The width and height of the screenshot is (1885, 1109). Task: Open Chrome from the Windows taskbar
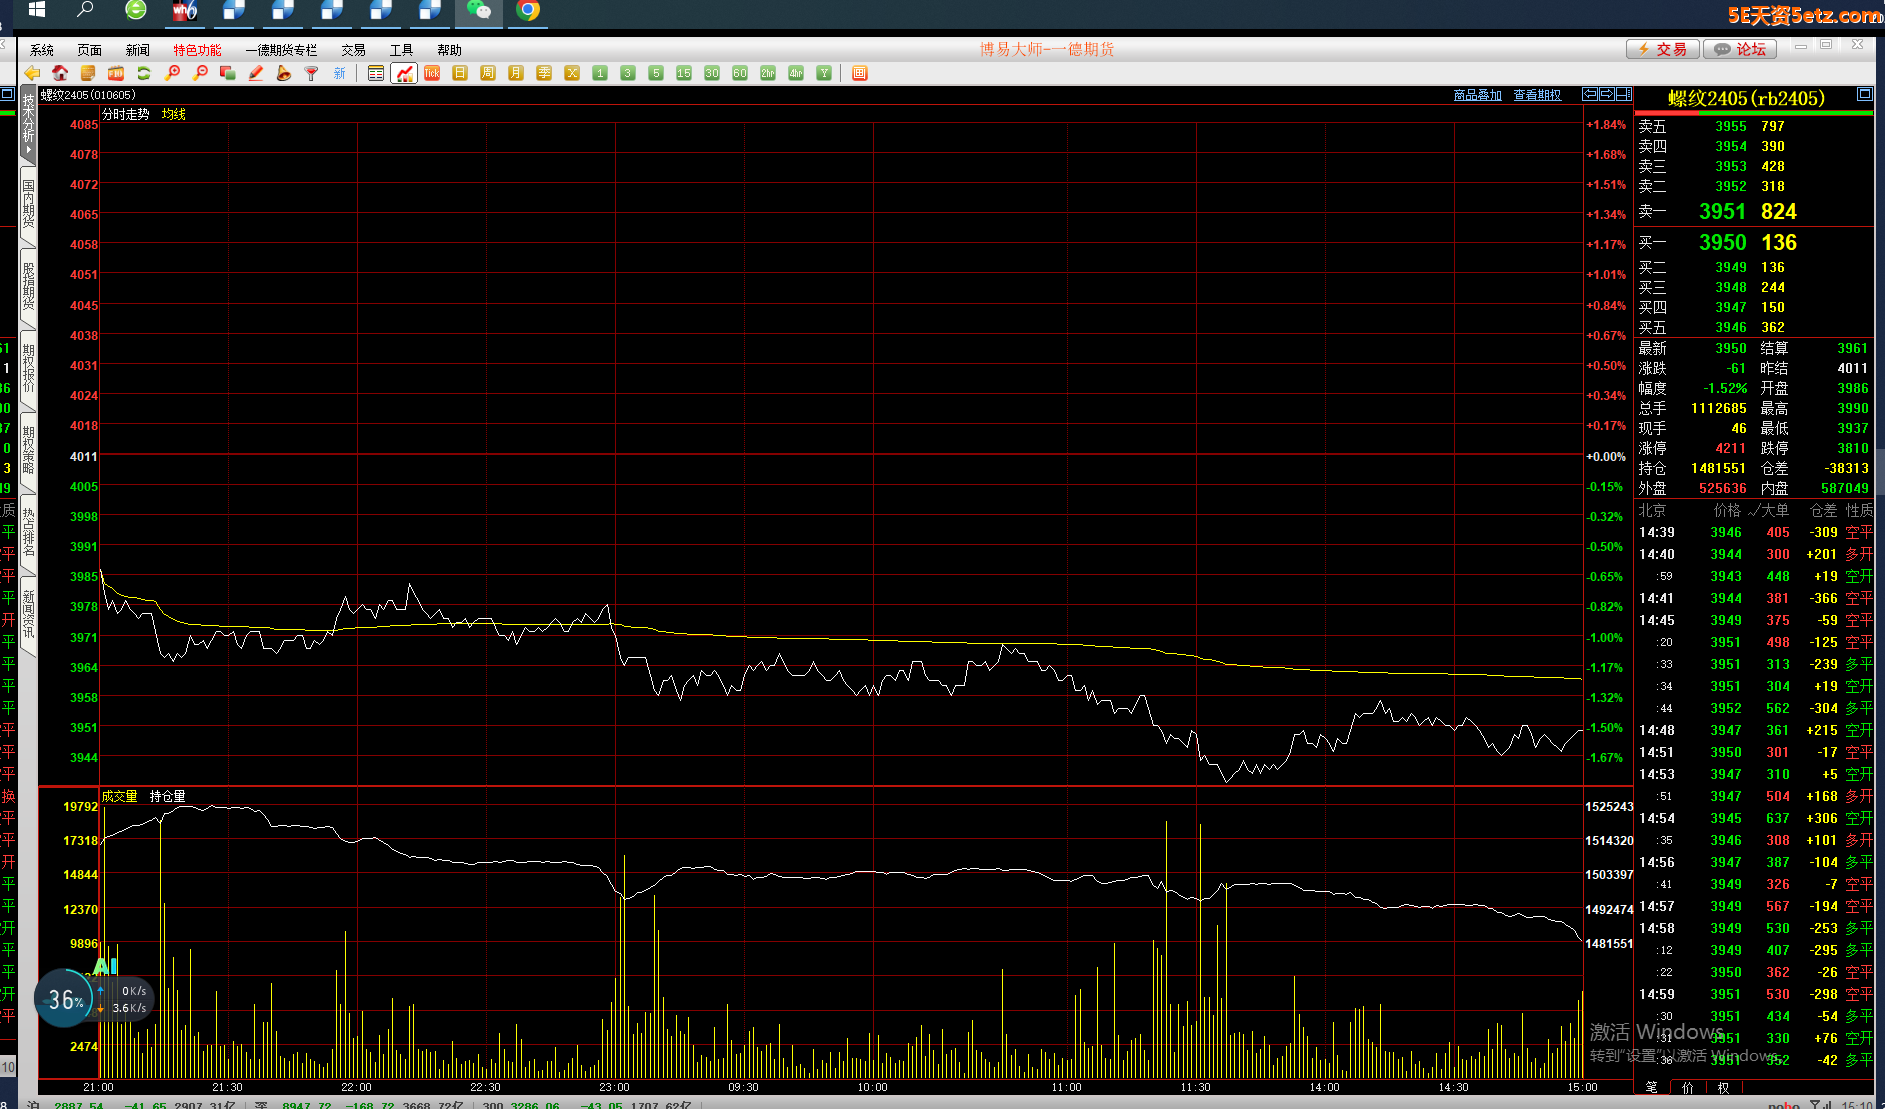(x=528, y=11)
